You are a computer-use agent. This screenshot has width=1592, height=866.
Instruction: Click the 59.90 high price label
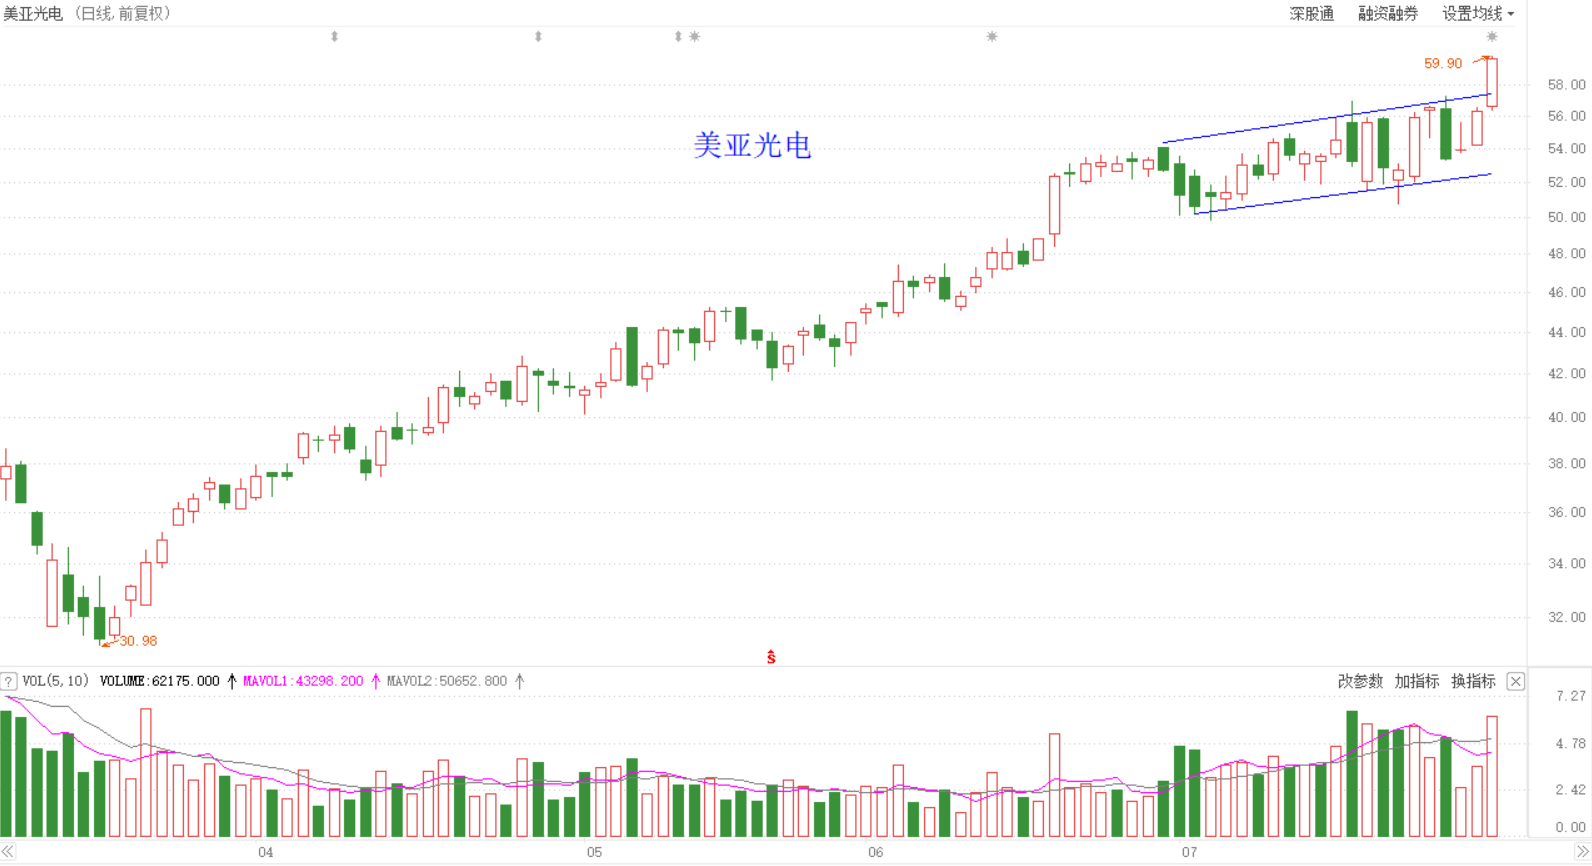coord(1443,63)
